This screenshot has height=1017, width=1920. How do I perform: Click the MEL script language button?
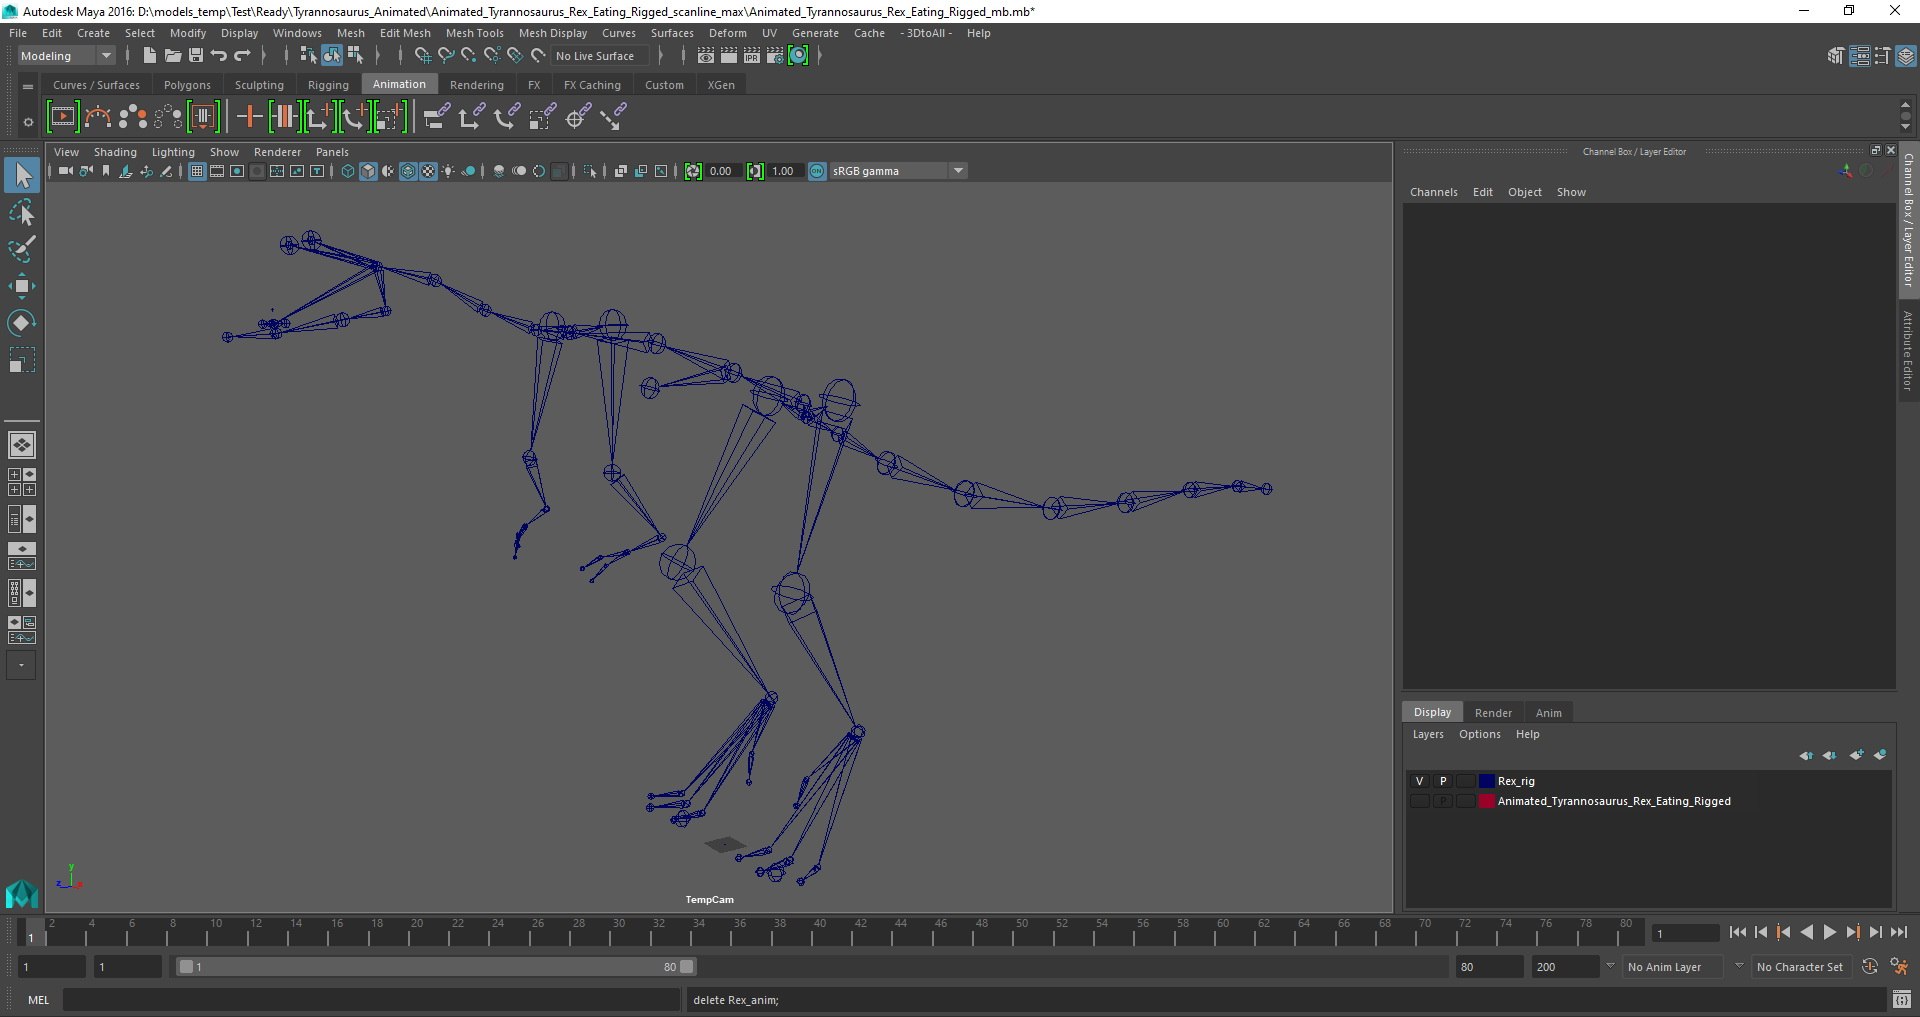[38, 1000]
